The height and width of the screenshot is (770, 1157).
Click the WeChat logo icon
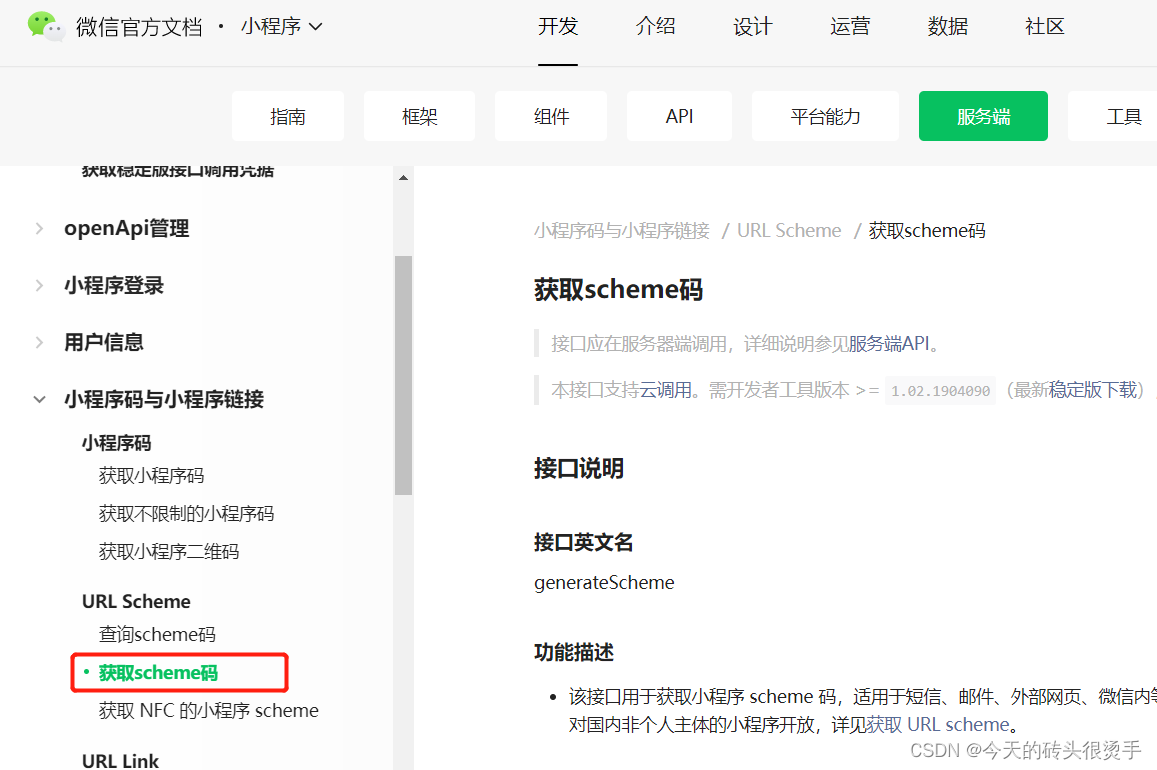point(45,27)
